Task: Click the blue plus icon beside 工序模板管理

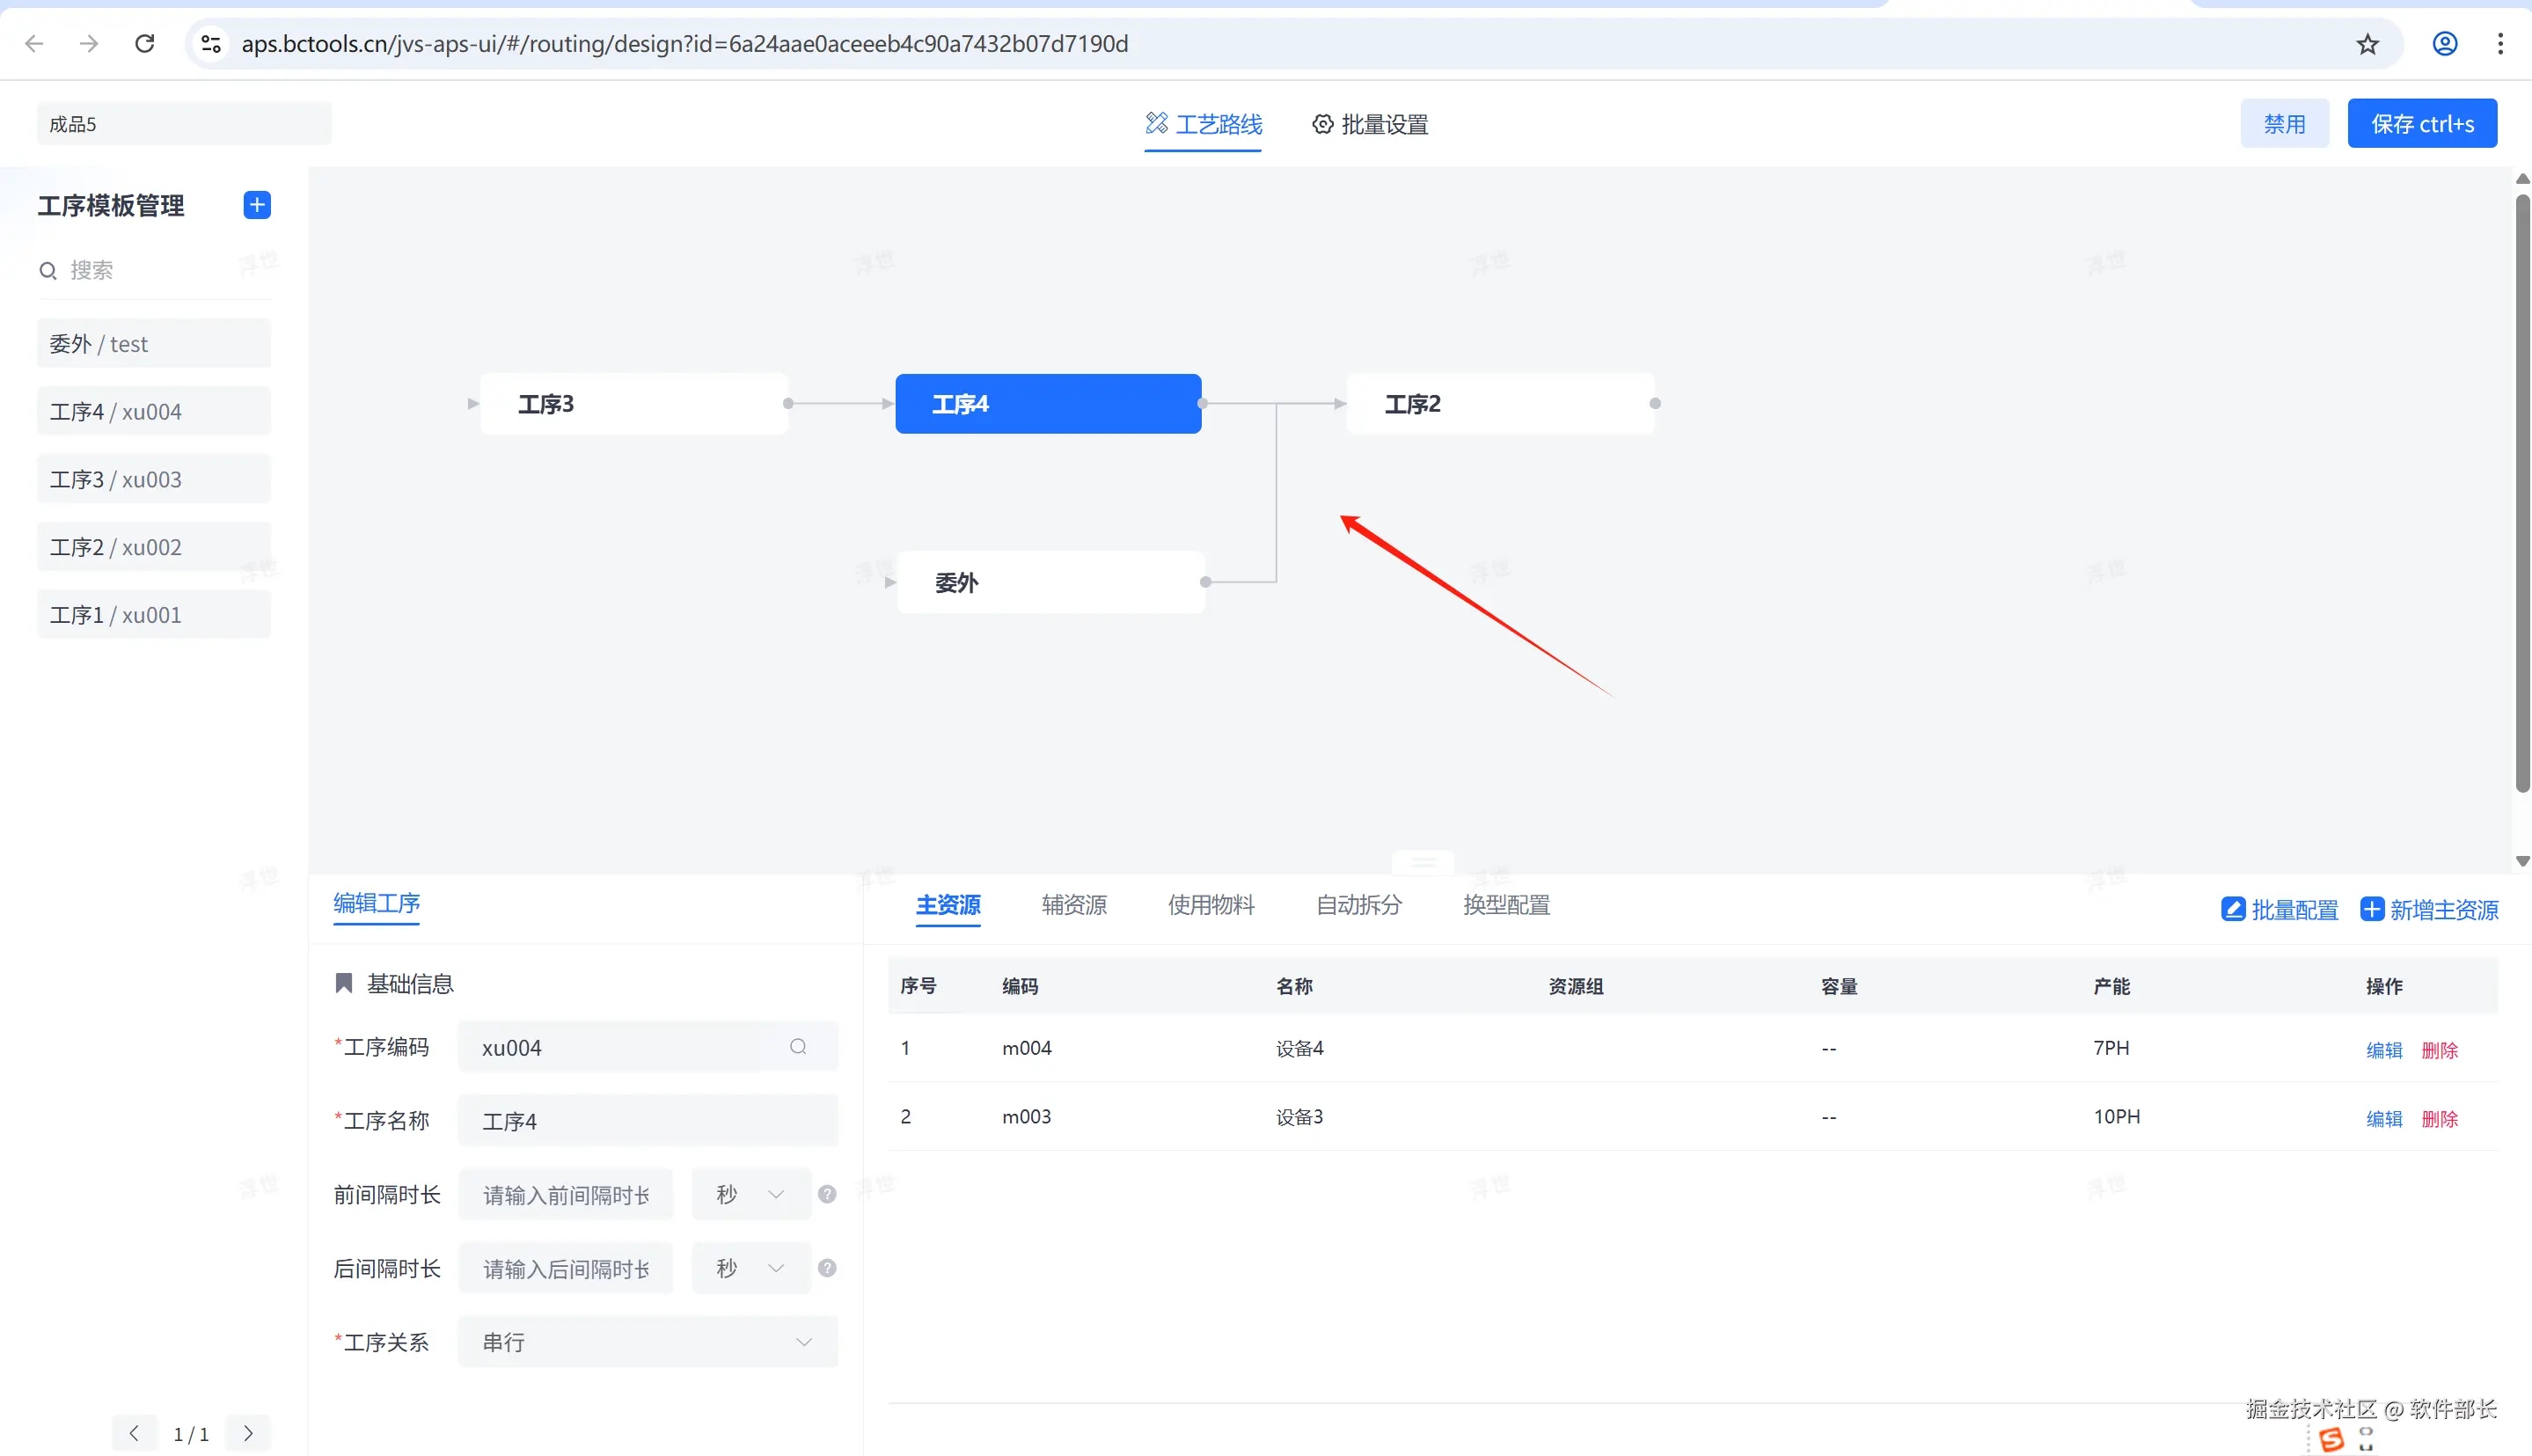Action: pos(257,205)
